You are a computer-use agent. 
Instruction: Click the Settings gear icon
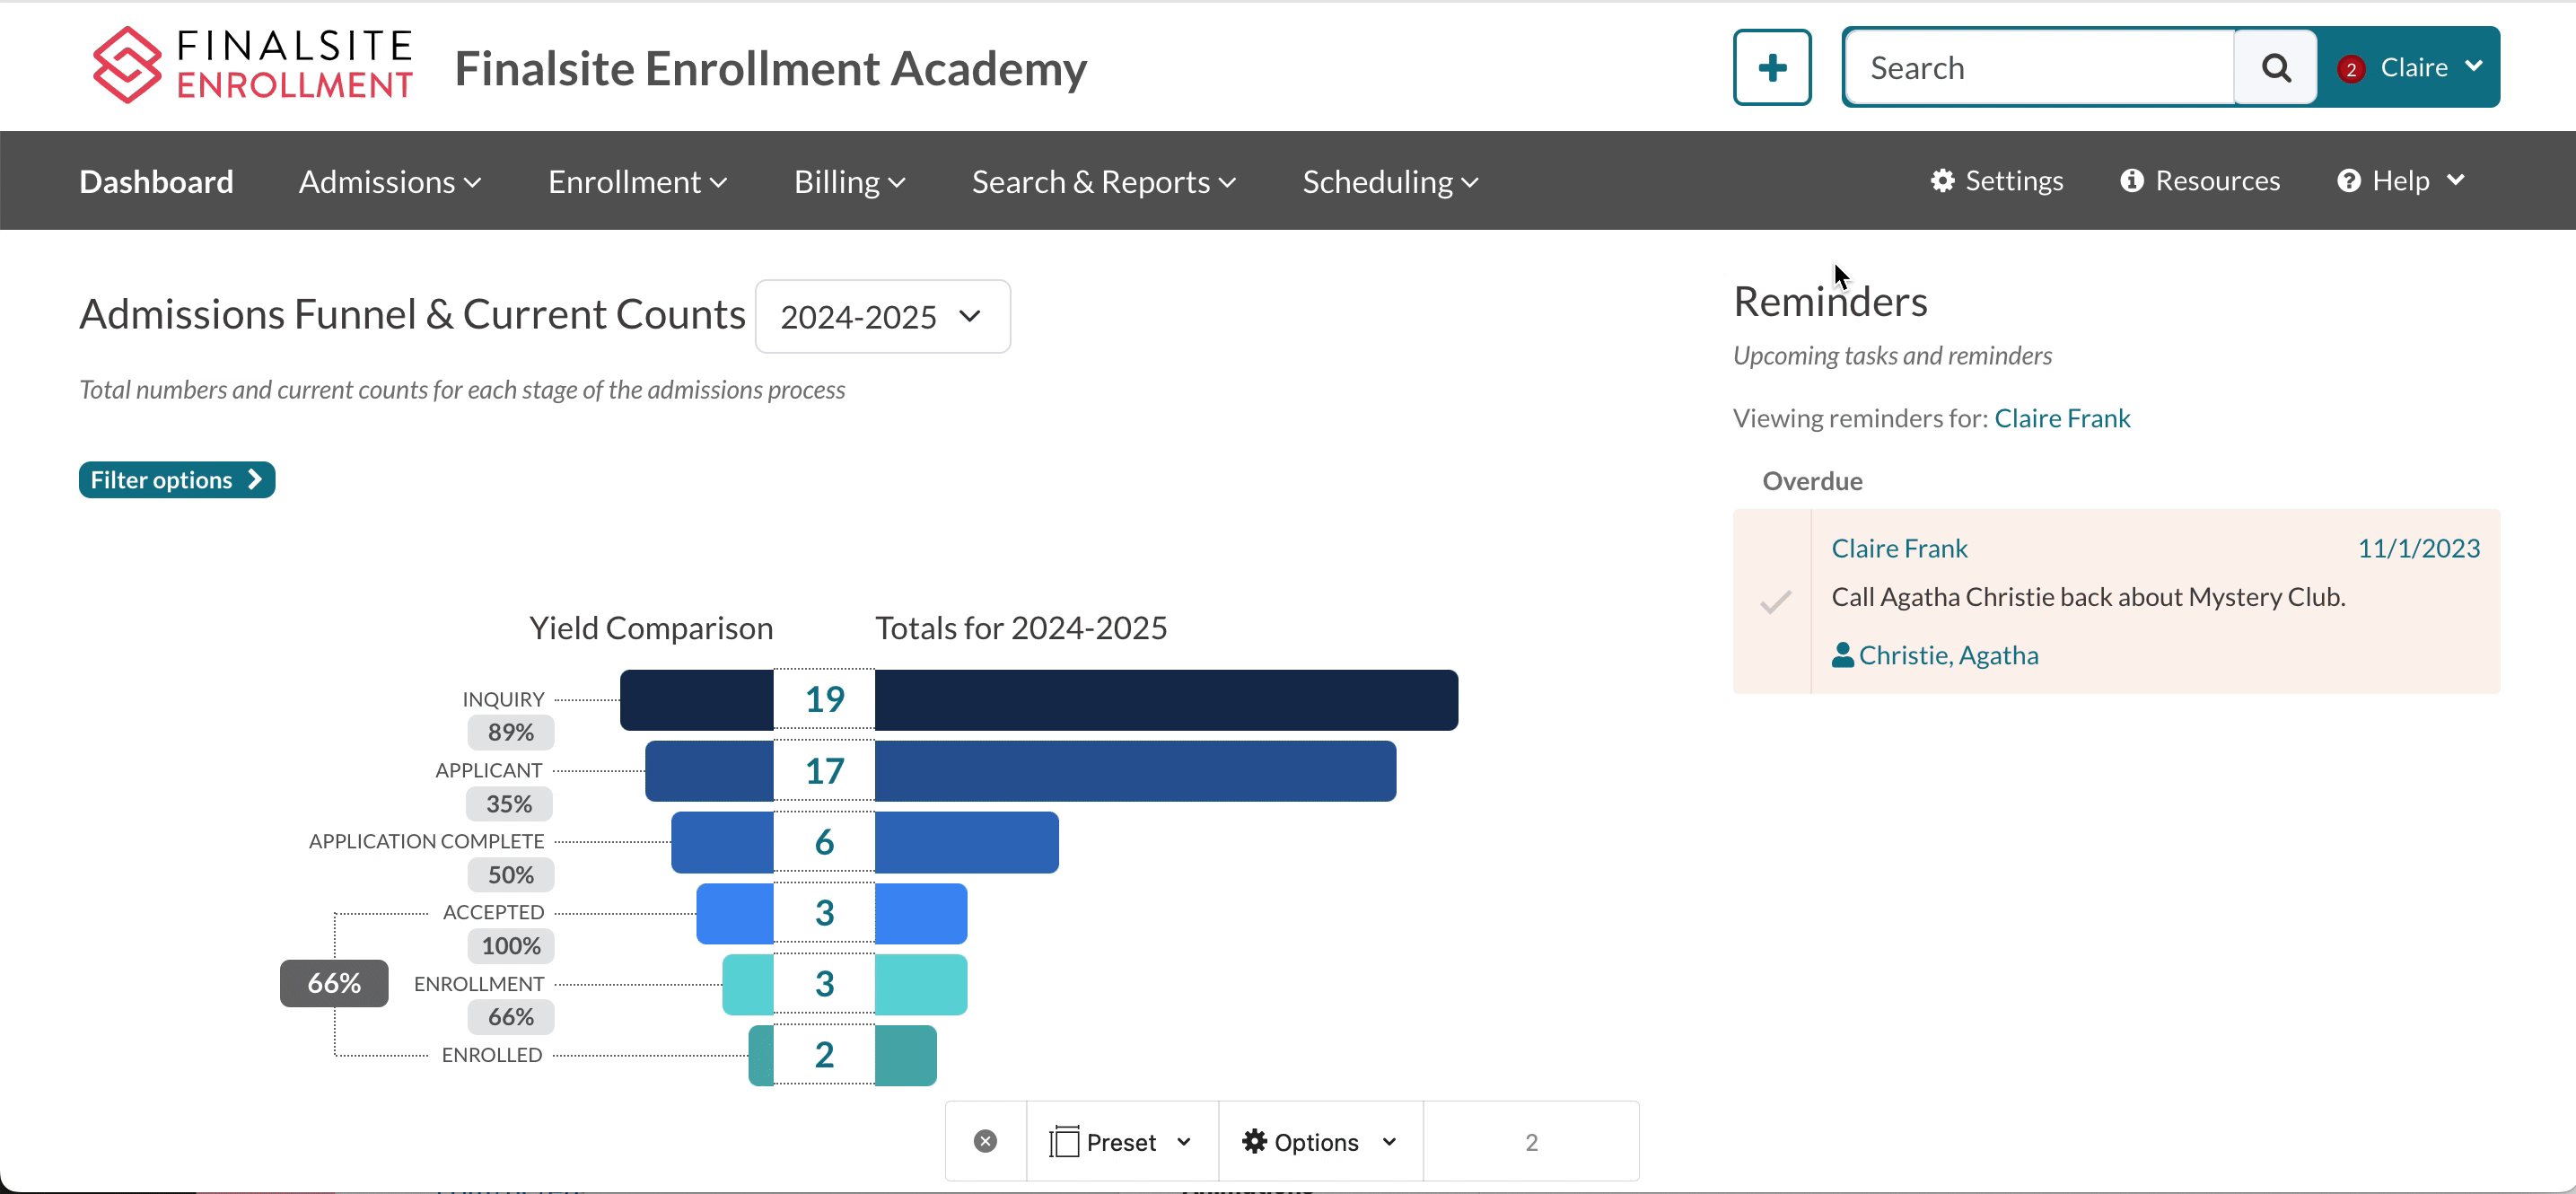[1943, 180]
